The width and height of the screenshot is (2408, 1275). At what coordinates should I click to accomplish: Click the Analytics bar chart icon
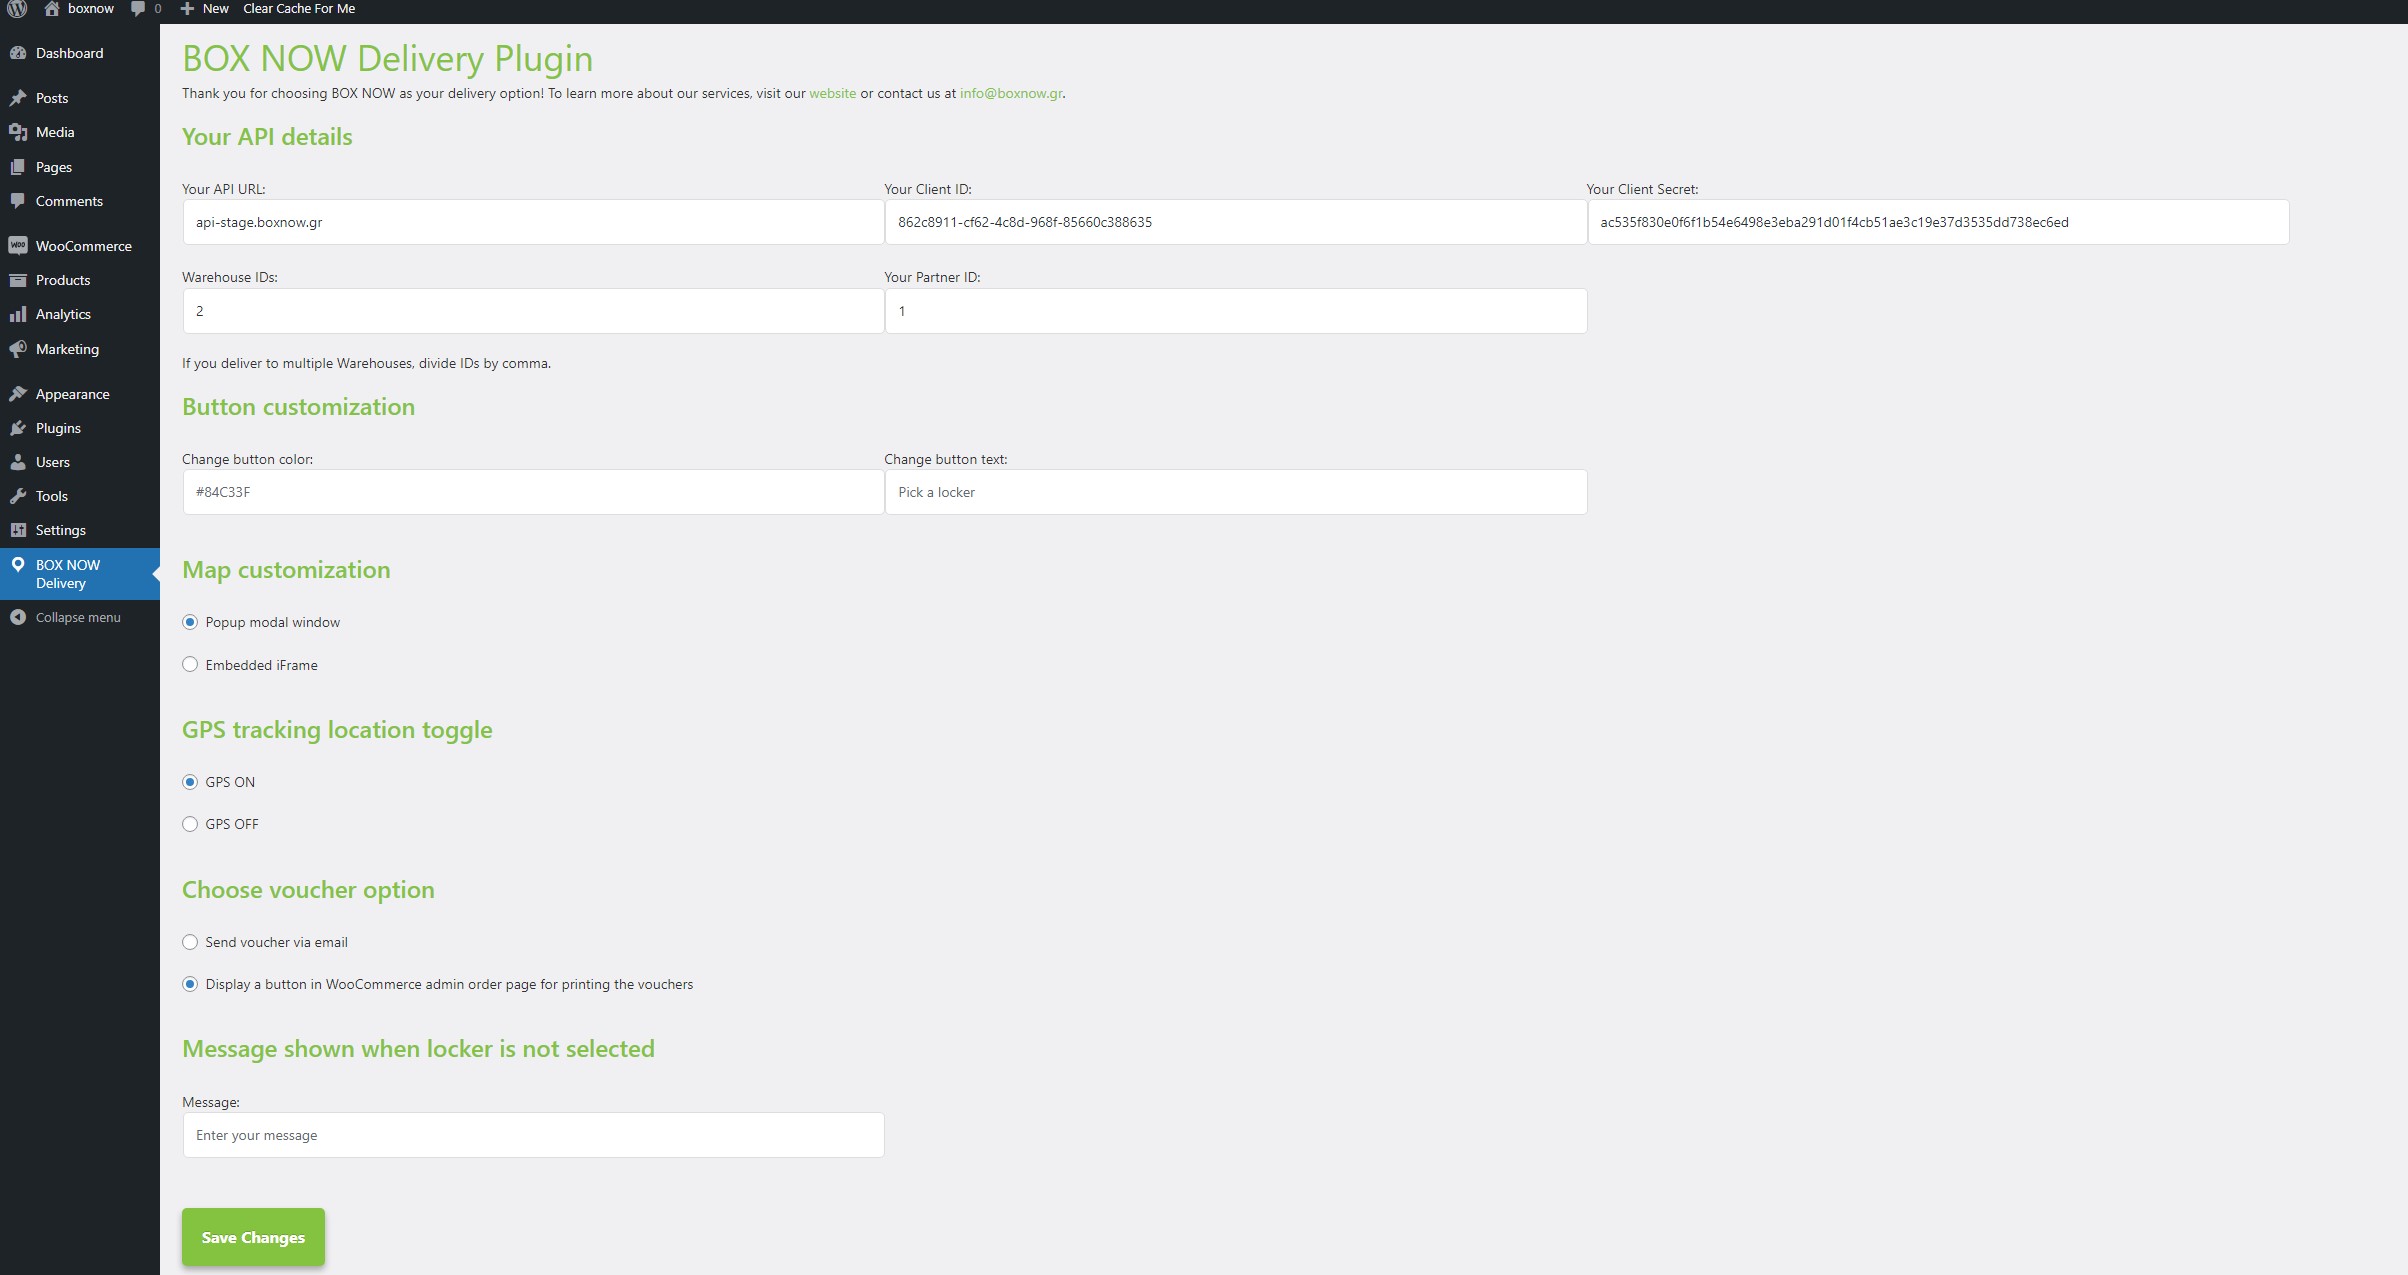[17, 314]
